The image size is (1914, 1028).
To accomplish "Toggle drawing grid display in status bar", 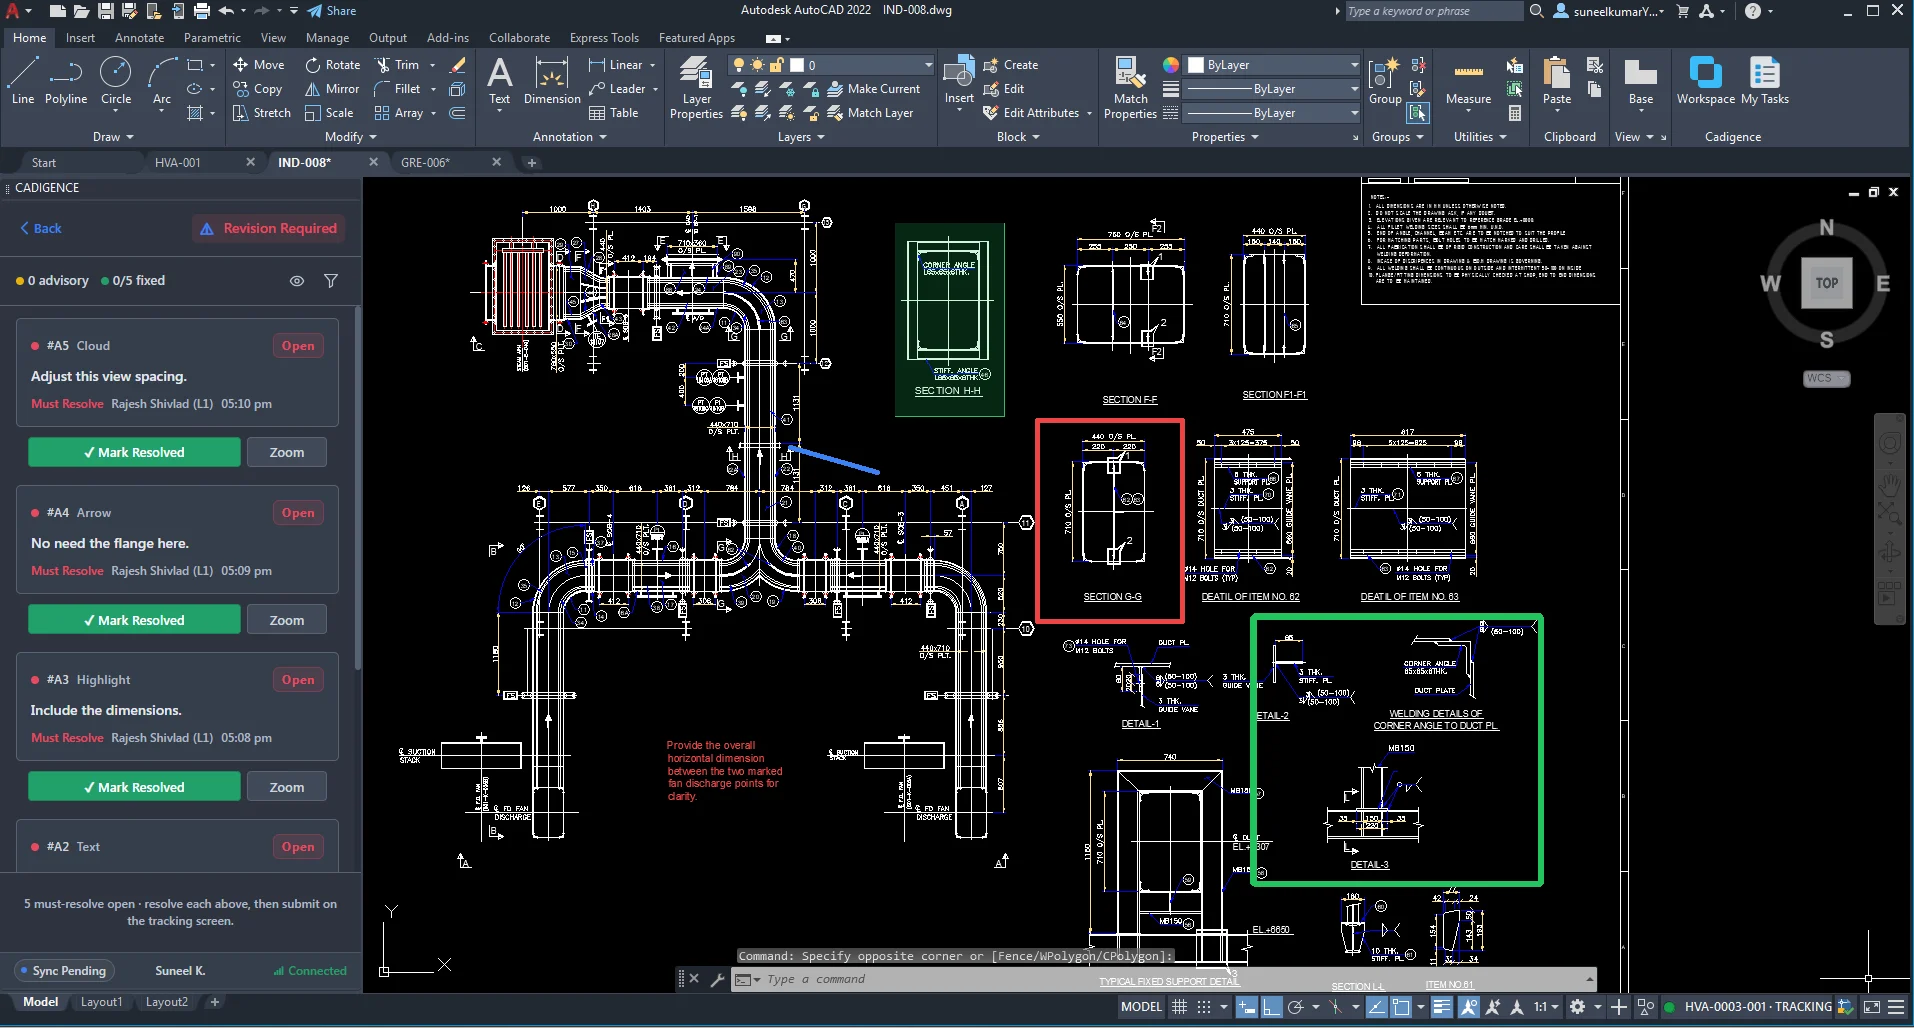I will 1180,1007.
